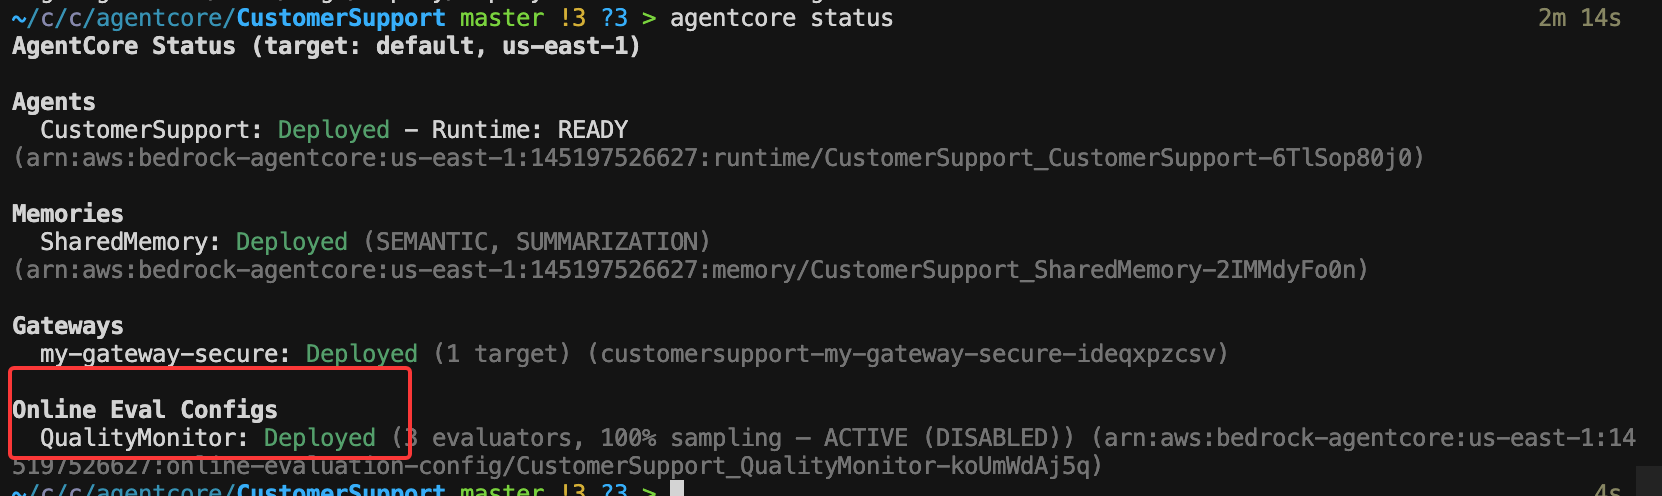Click the SEMANTIC, SUMMARIZATION strategies text
The width and height of the screenshot is (1662, 496).
536,242
